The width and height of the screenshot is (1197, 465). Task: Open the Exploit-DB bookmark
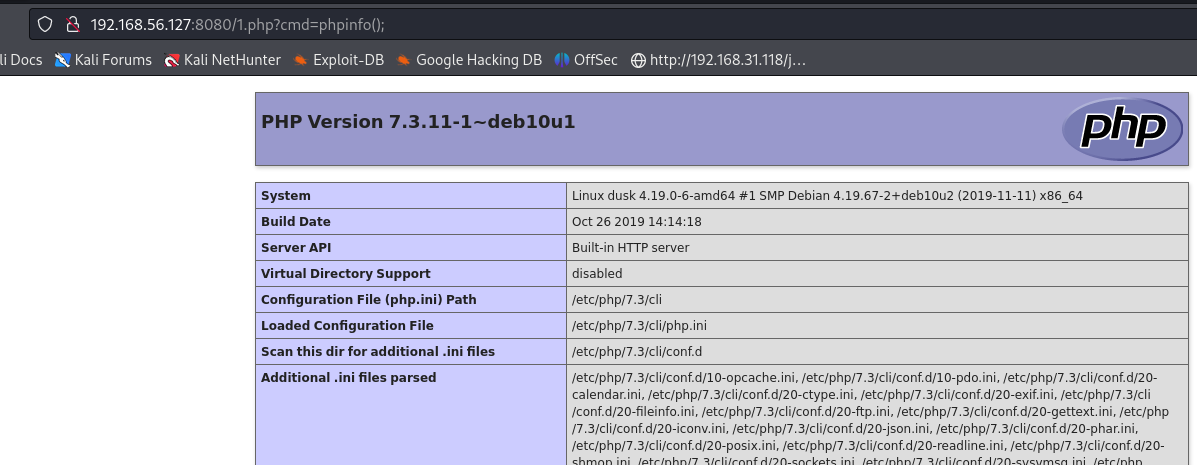coord(339,60)
